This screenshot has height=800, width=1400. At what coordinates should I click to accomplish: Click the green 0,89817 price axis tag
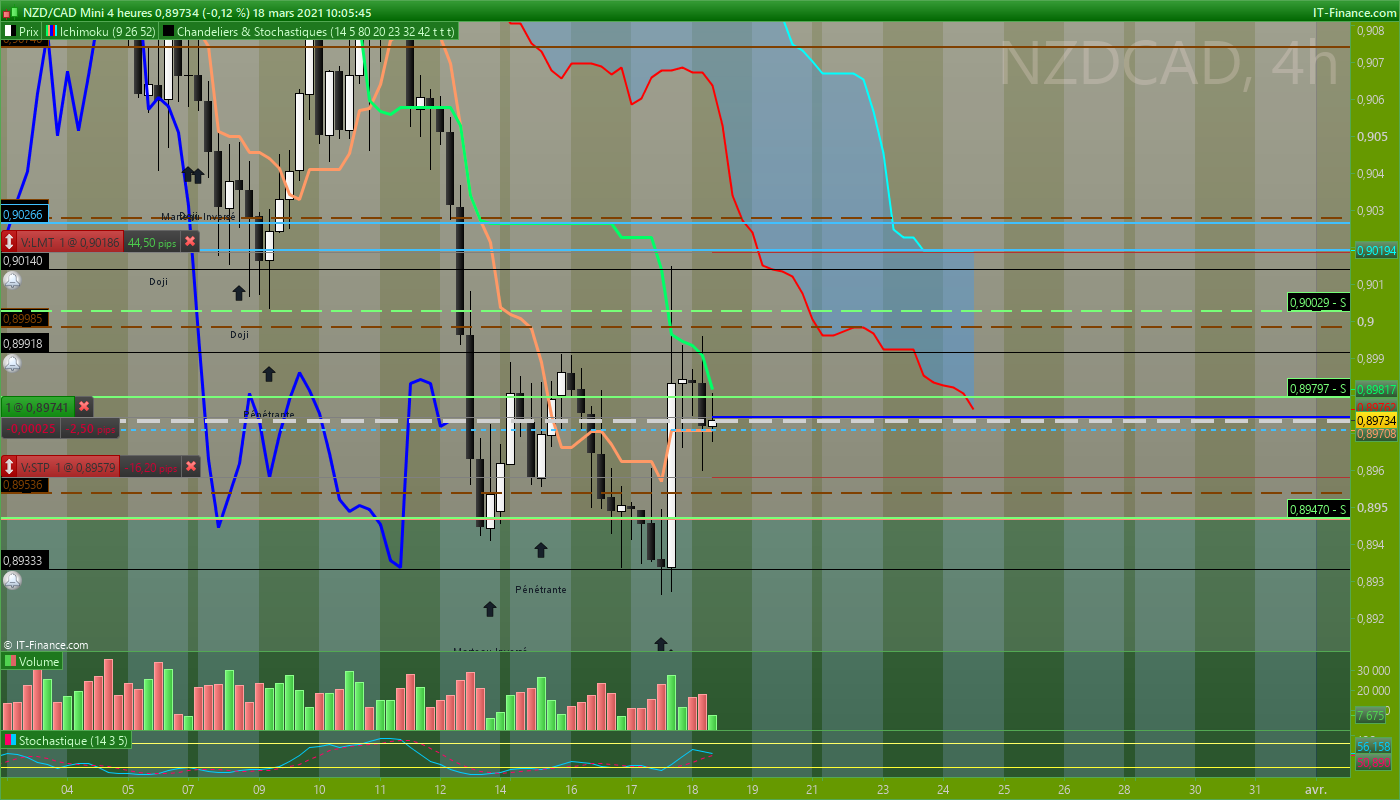[x=1376, y=389]
